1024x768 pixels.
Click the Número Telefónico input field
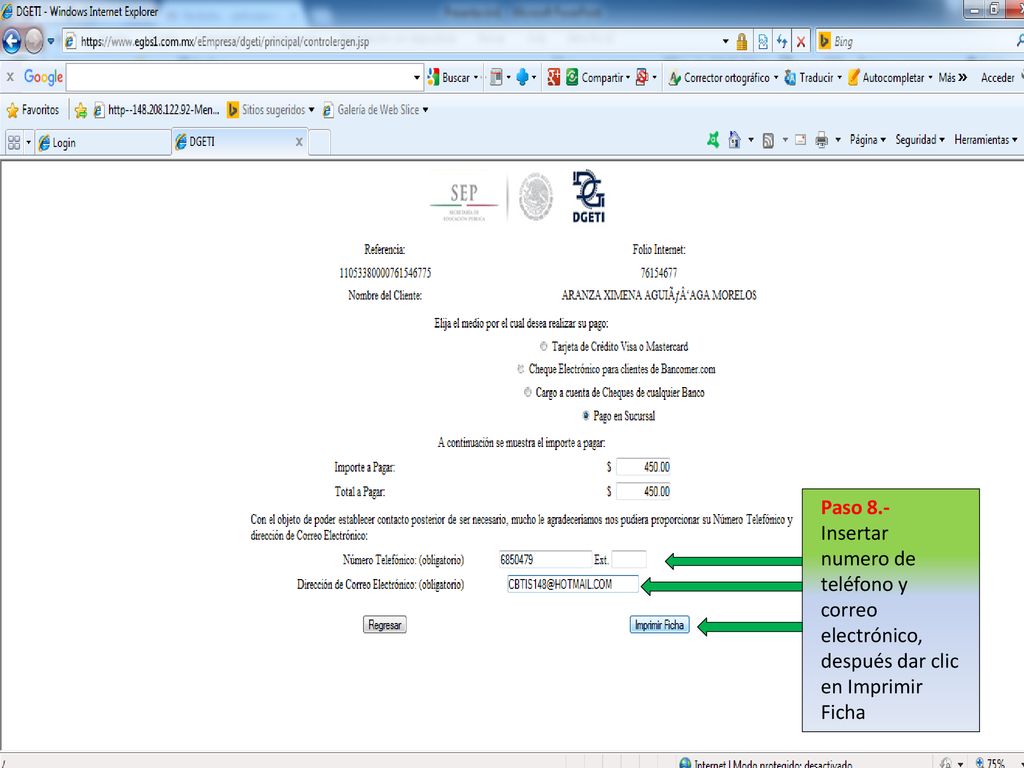coord(545,560)
